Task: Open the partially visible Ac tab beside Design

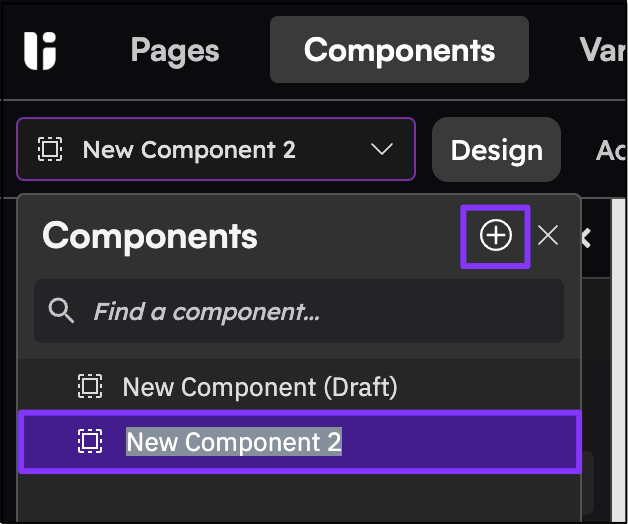Action: click(x=611, y=151)
